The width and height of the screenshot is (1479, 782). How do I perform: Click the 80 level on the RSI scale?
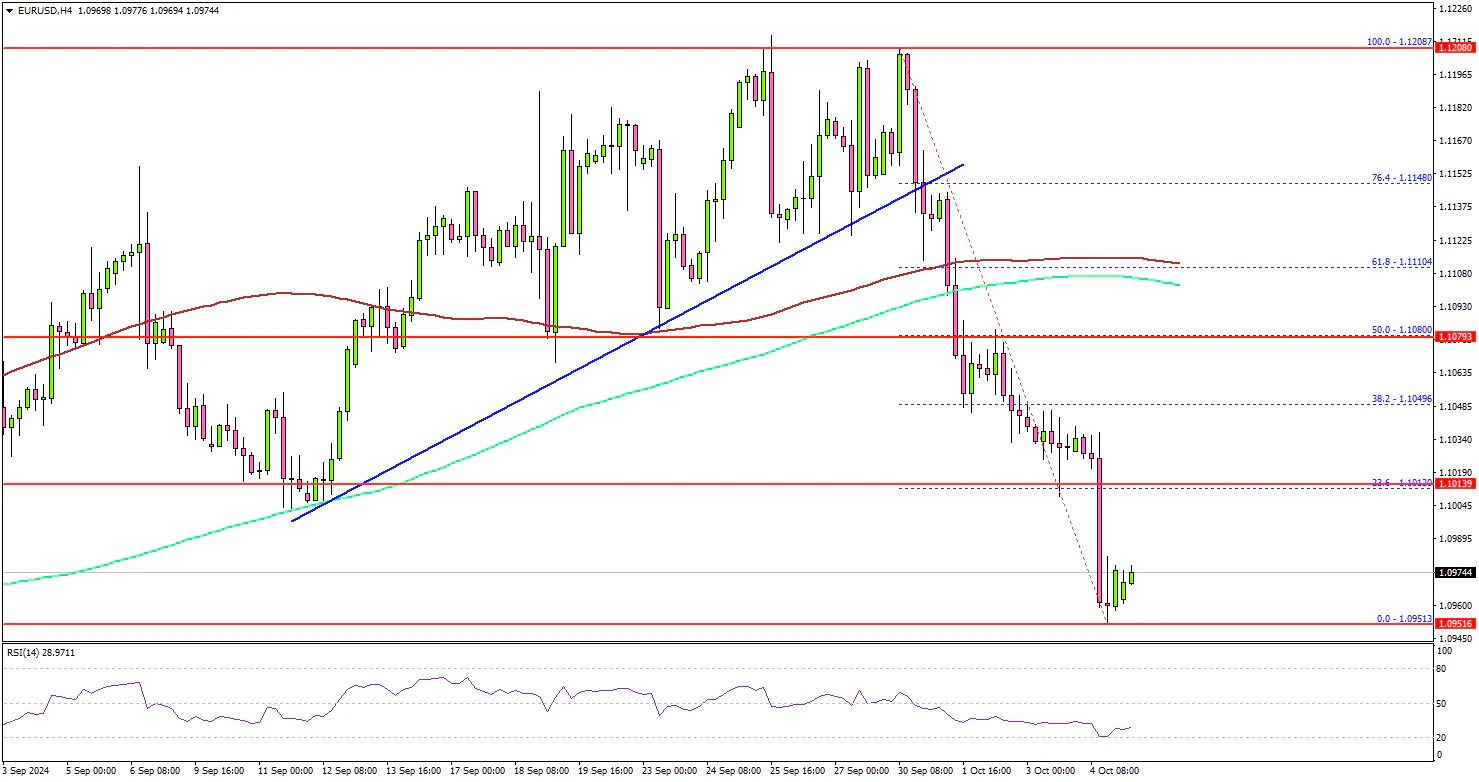(x=1441, y=669)
